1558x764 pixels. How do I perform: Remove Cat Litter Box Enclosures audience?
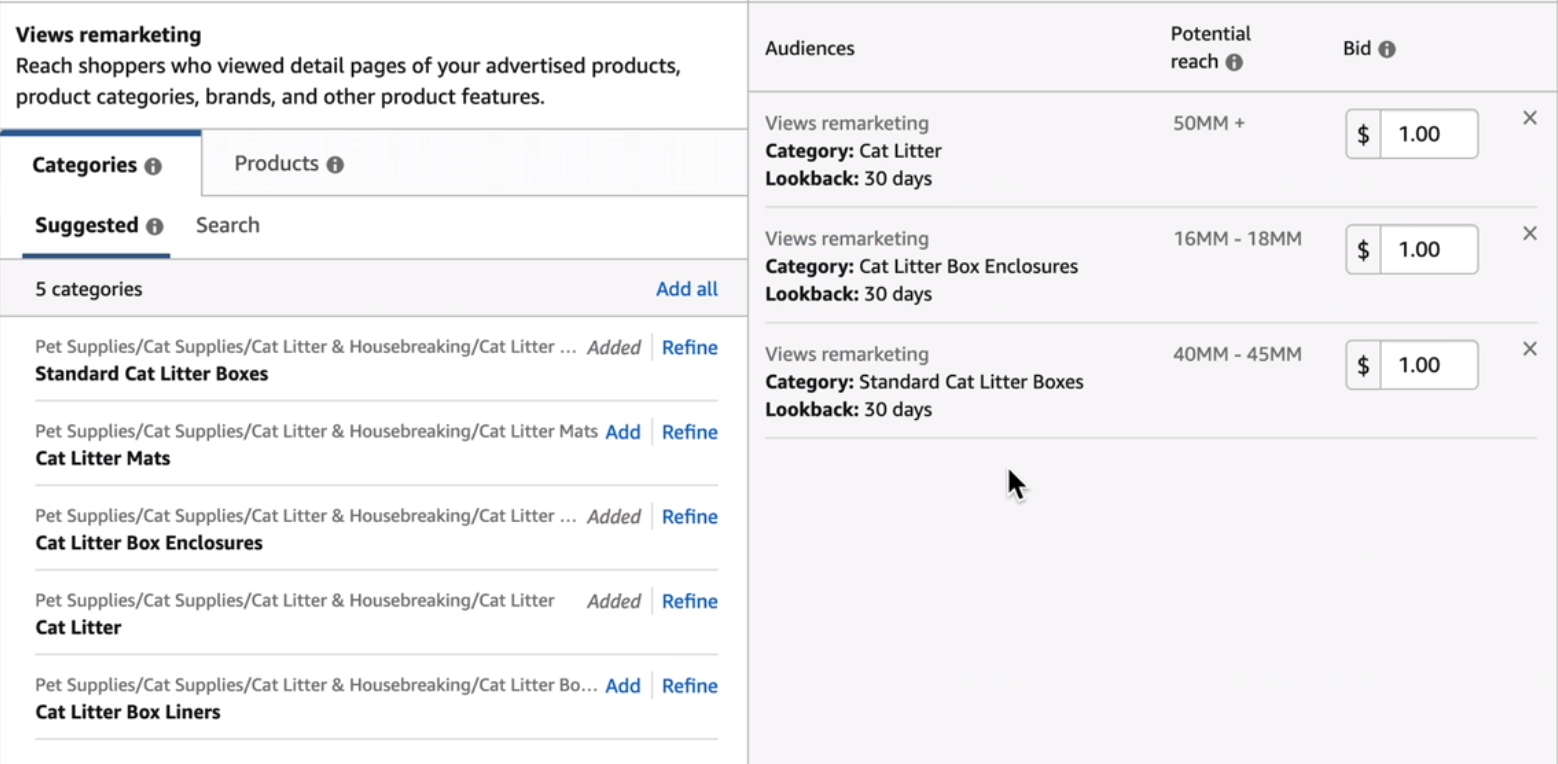[x=1529, y=233]
